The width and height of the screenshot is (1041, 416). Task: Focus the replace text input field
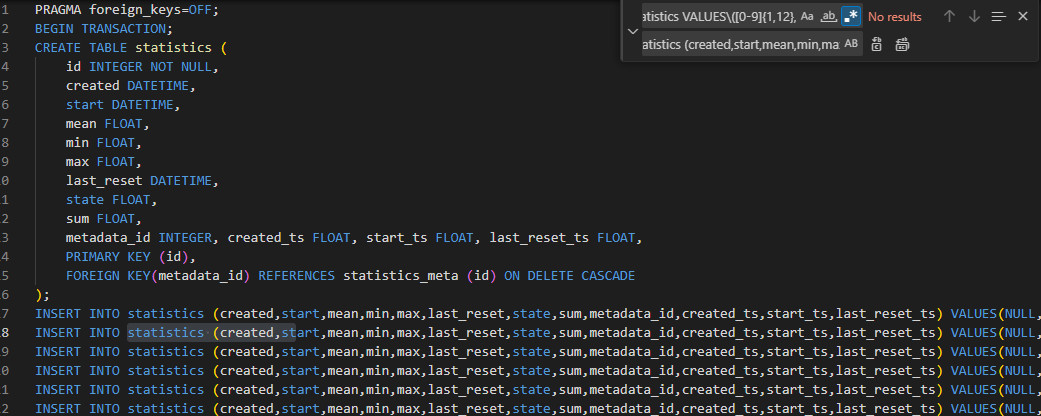pyautogui.click(x=738, y=44)
